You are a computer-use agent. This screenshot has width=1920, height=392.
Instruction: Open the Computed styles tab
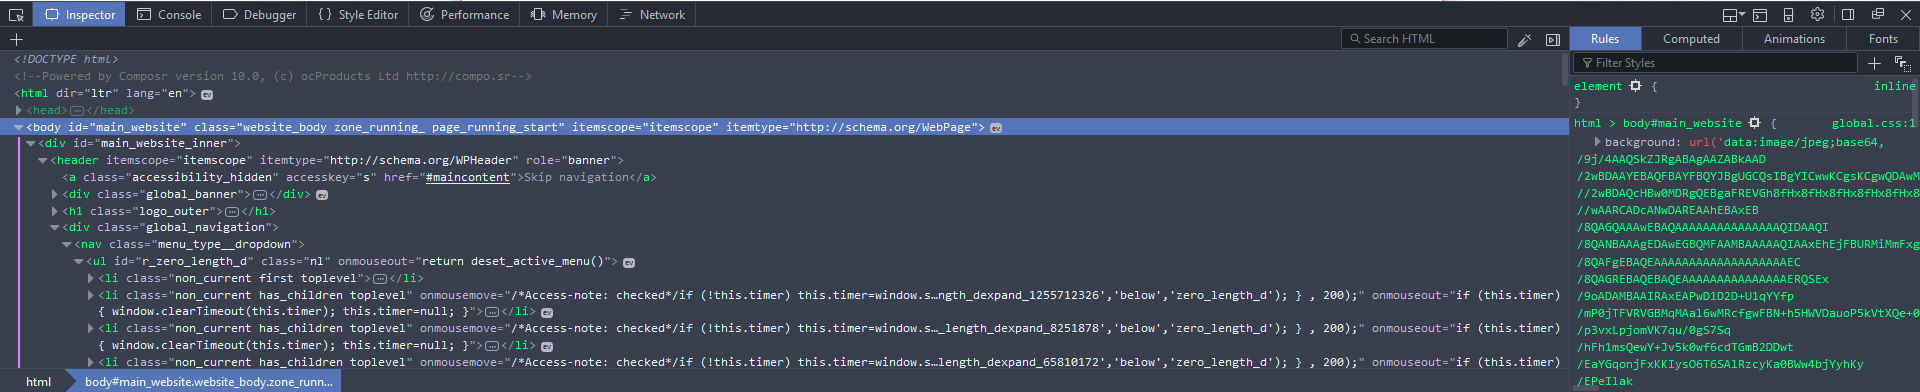coord(1691,39)
